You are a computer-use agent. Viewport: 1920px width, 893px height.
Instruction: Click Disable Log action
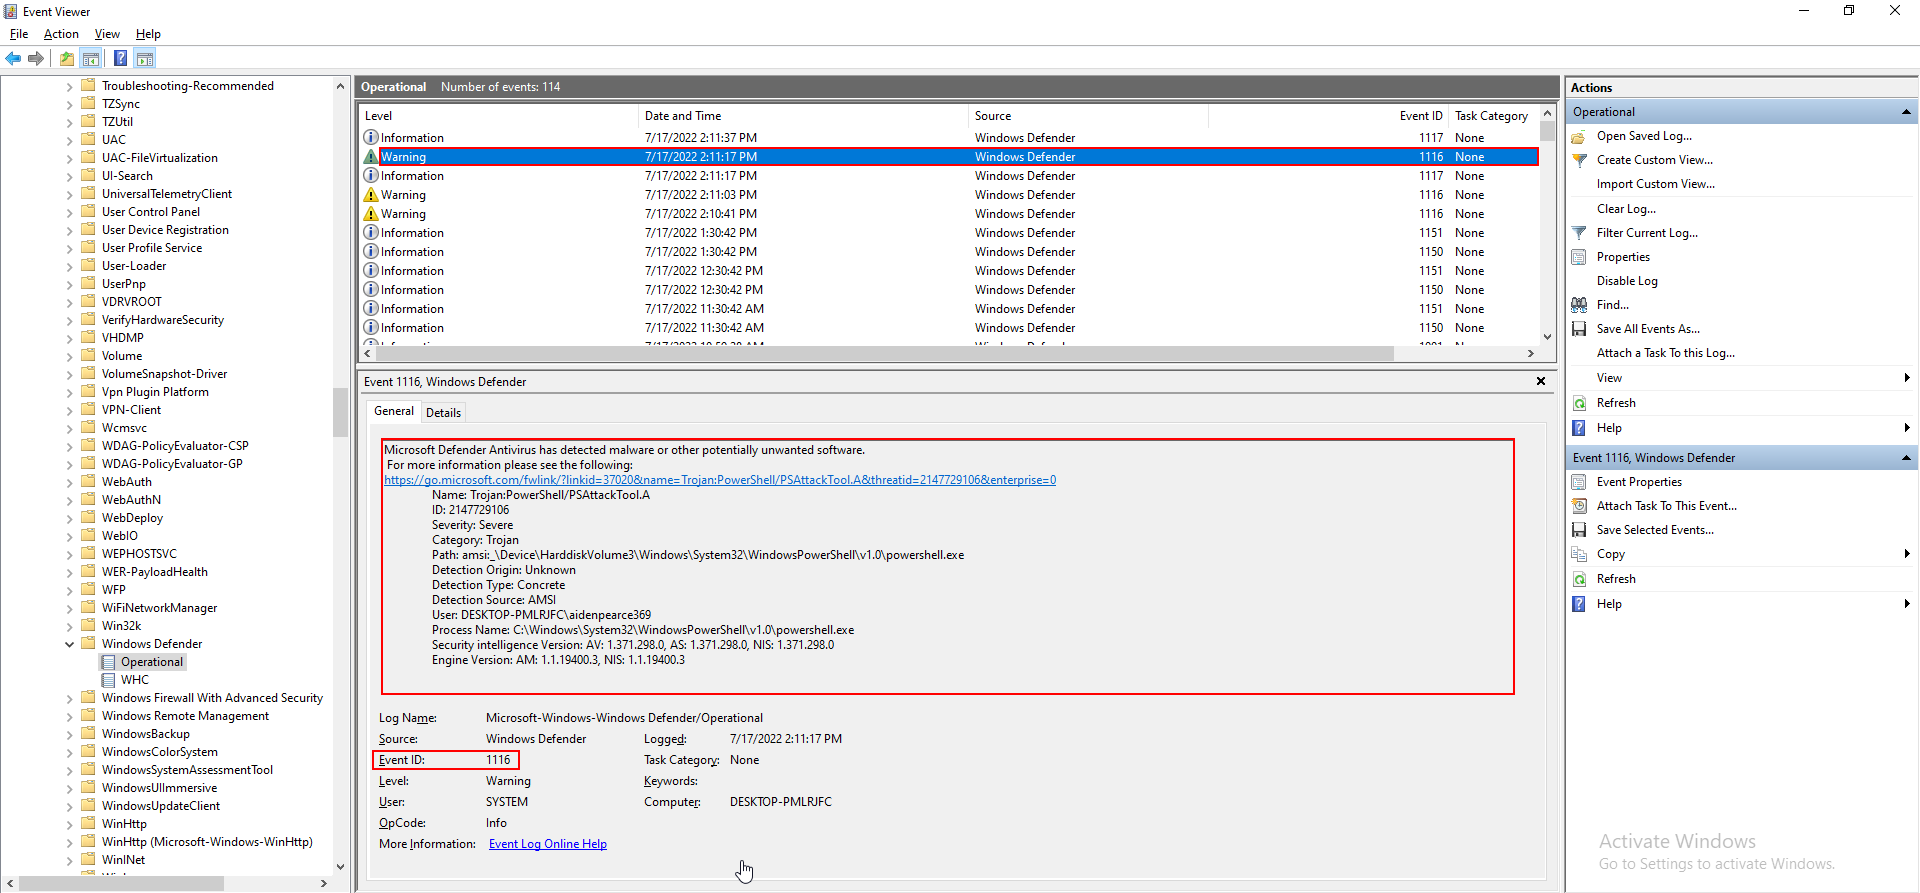[x=1627, y=281]
